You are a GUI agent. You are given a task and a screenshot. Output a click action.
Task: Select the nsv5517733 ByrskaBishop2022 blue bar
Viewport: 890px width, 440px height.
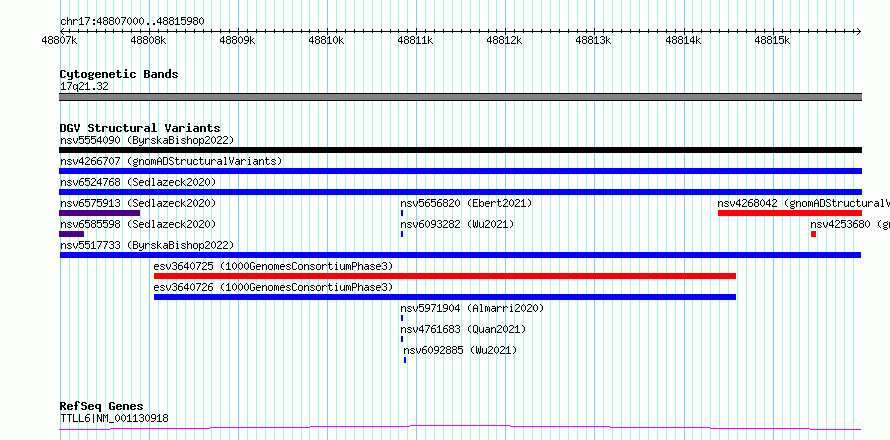[460, 255]
